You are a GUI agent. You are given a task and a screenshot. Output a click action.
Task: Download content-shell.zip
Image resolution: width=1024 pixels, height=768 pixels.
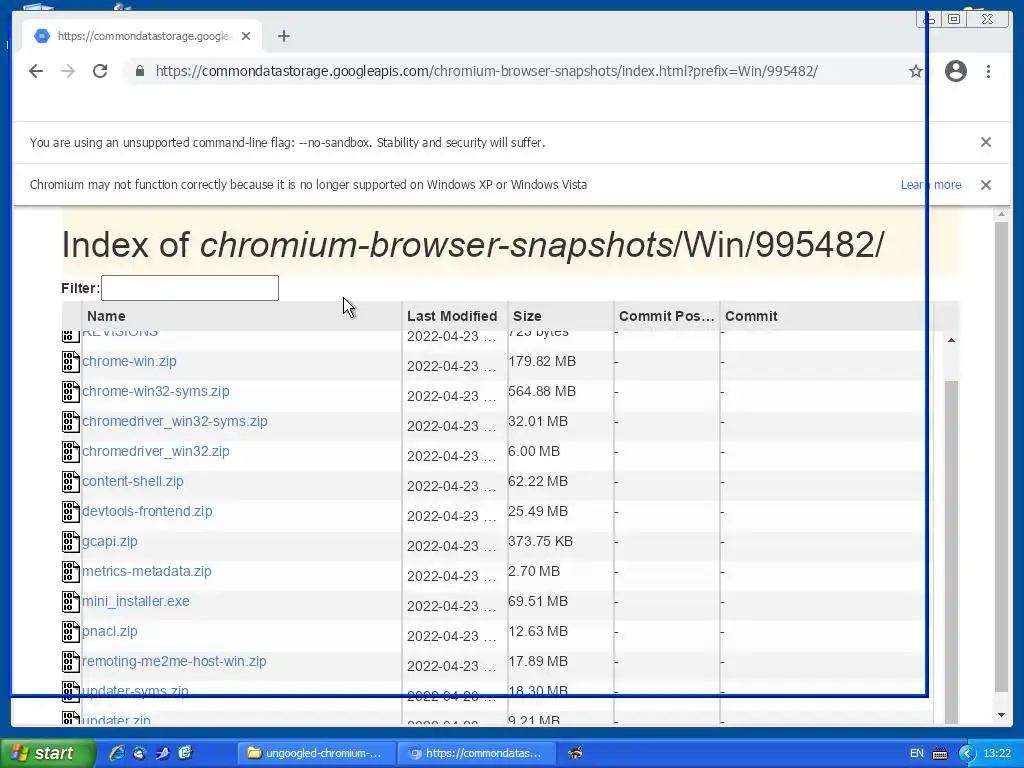pos(133,481)
